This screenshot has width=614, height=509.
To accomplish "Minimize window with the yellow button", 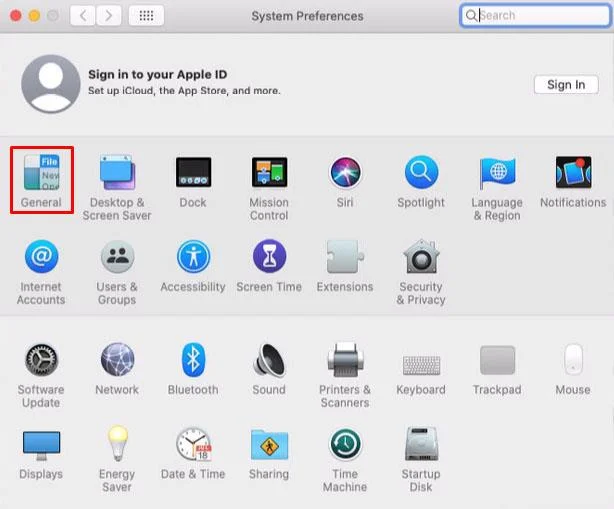I will click(x=34, y=16).
